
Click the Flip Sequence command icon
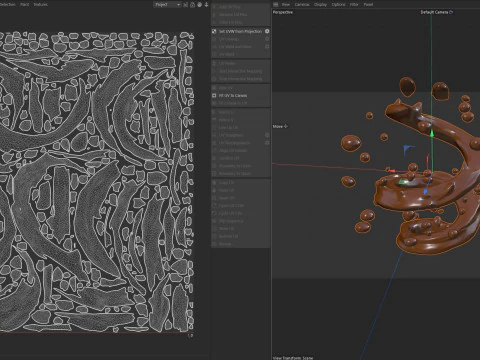[x=214, y=221]
